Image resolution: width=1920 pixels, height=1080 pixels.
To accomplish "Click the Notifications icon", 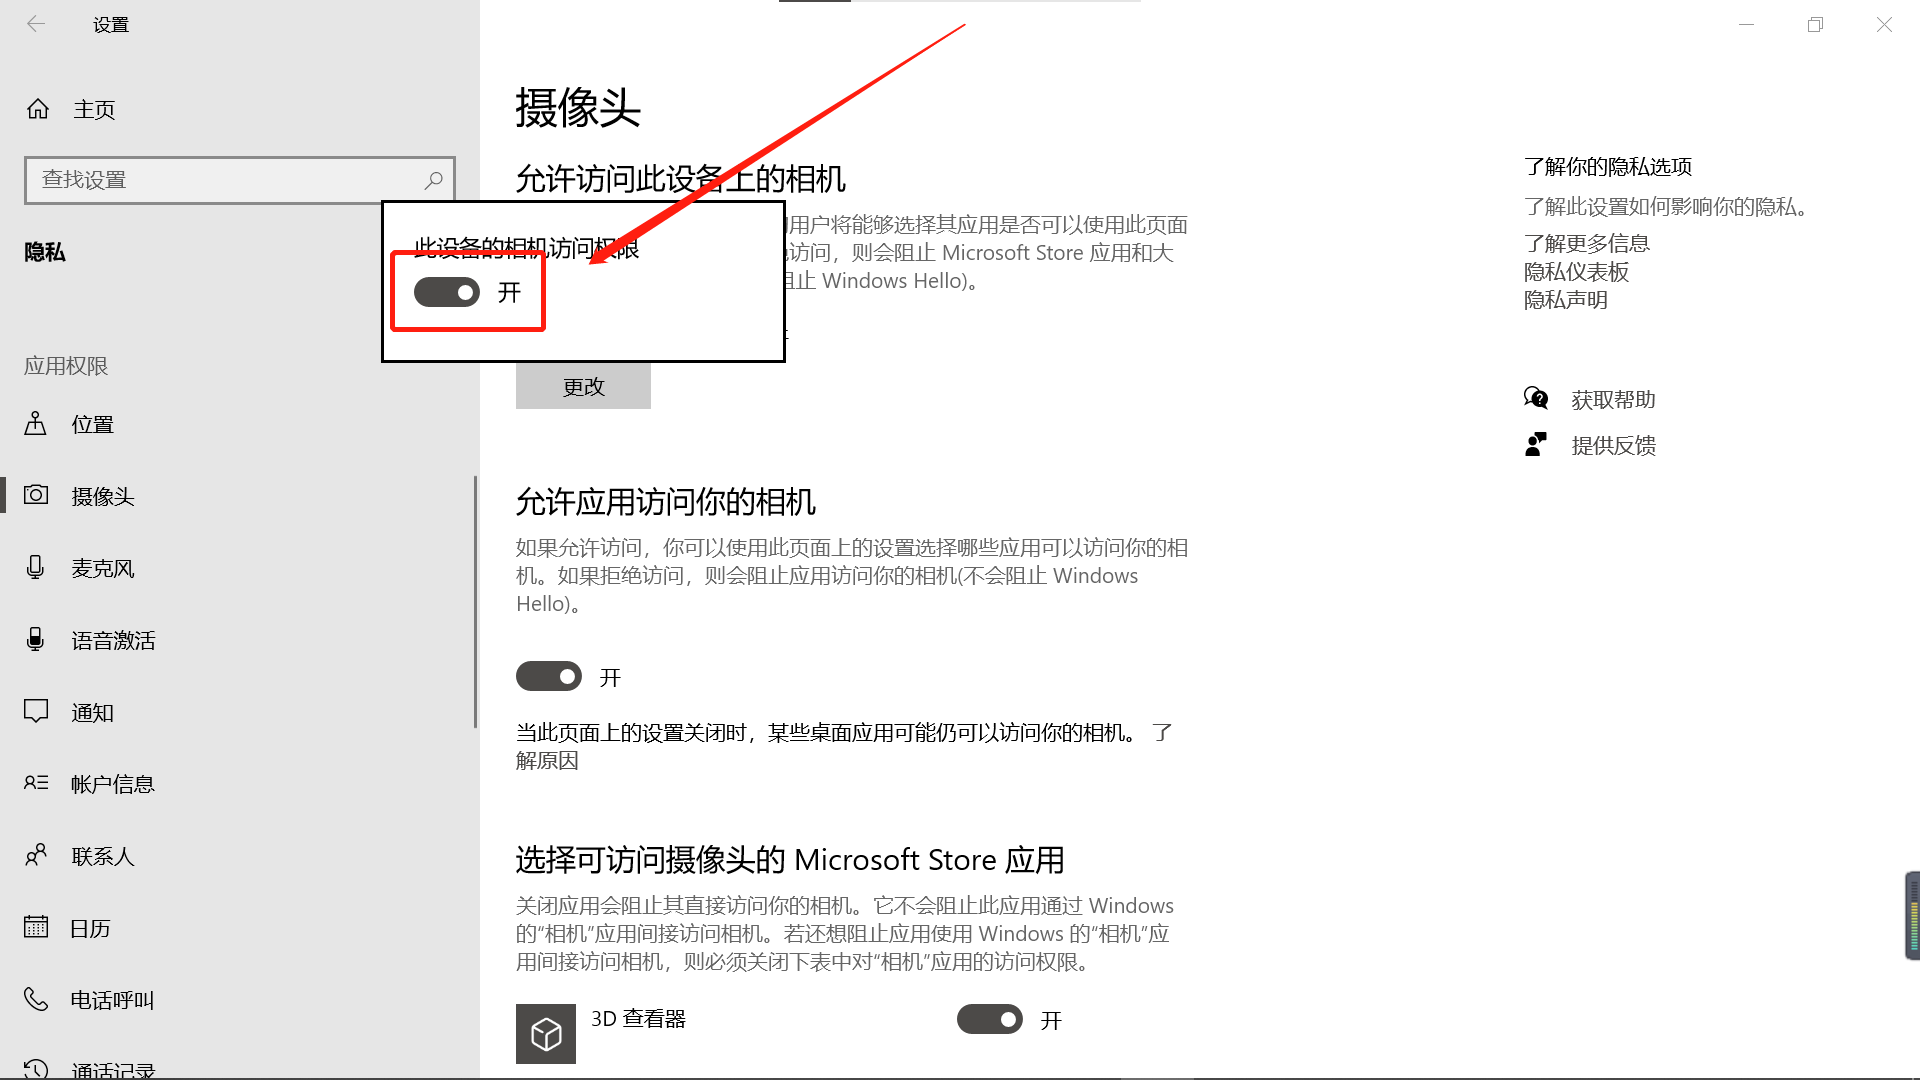I will click(36, 712).
